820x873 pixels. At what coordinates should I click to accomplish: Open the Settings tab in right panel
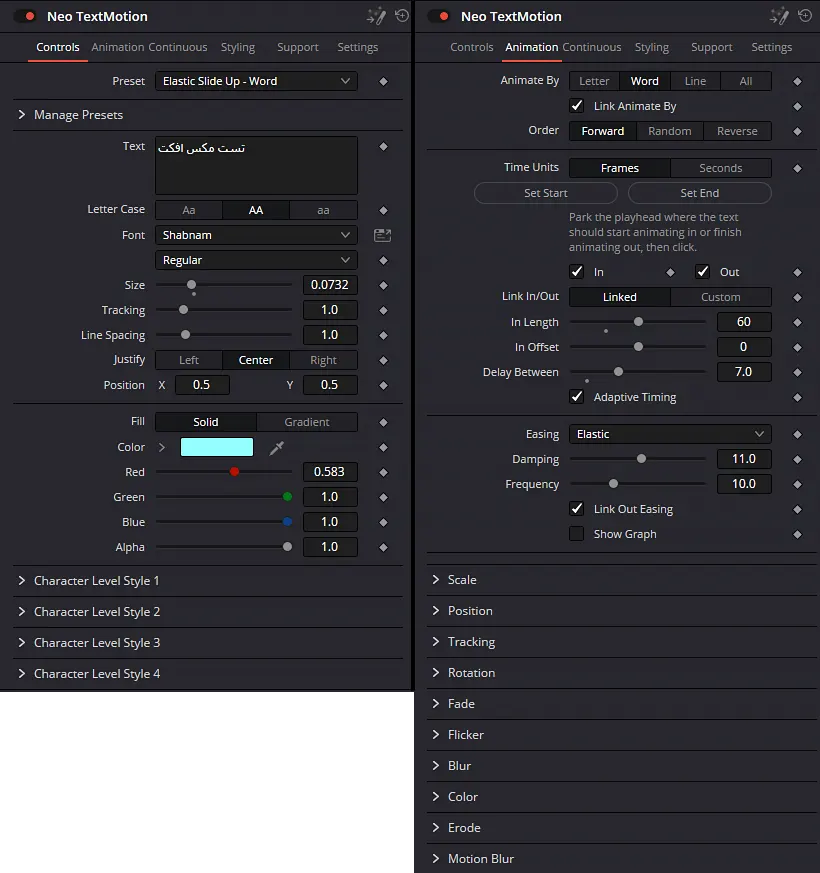click(x=772, y=47)
